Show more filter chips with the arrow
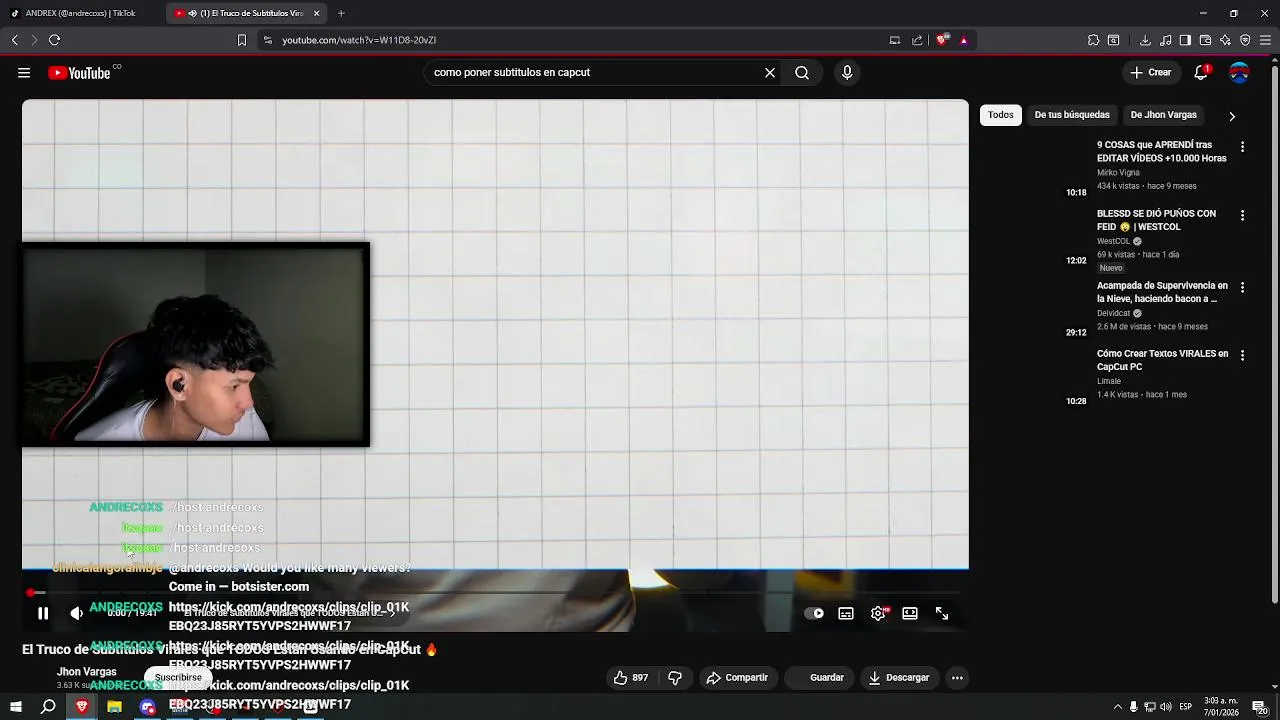 [x=1232, y=116]
